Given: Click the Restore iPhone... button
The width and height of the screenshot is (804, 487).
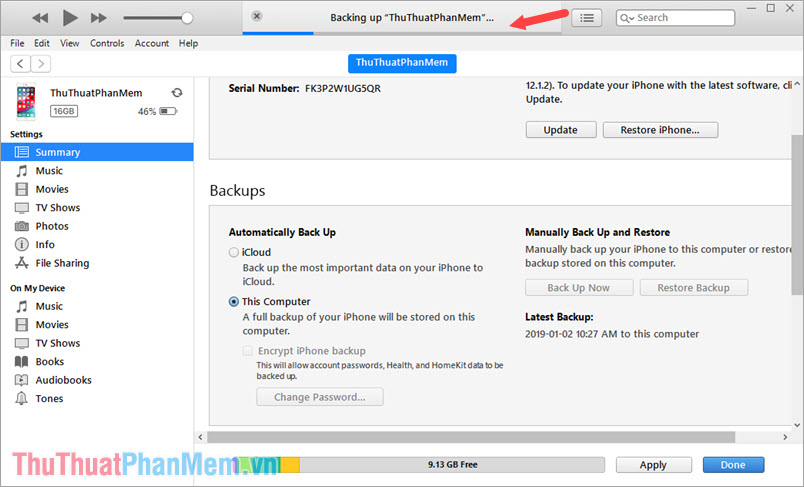Looking at the screenshot, I should tap(660, 130).
